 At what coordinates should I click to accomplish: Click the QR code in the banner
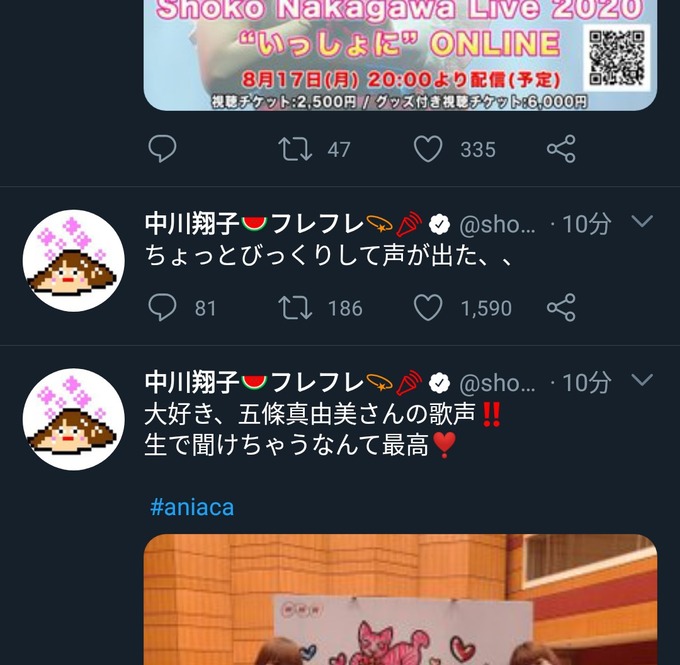click(x=617, y=57)
